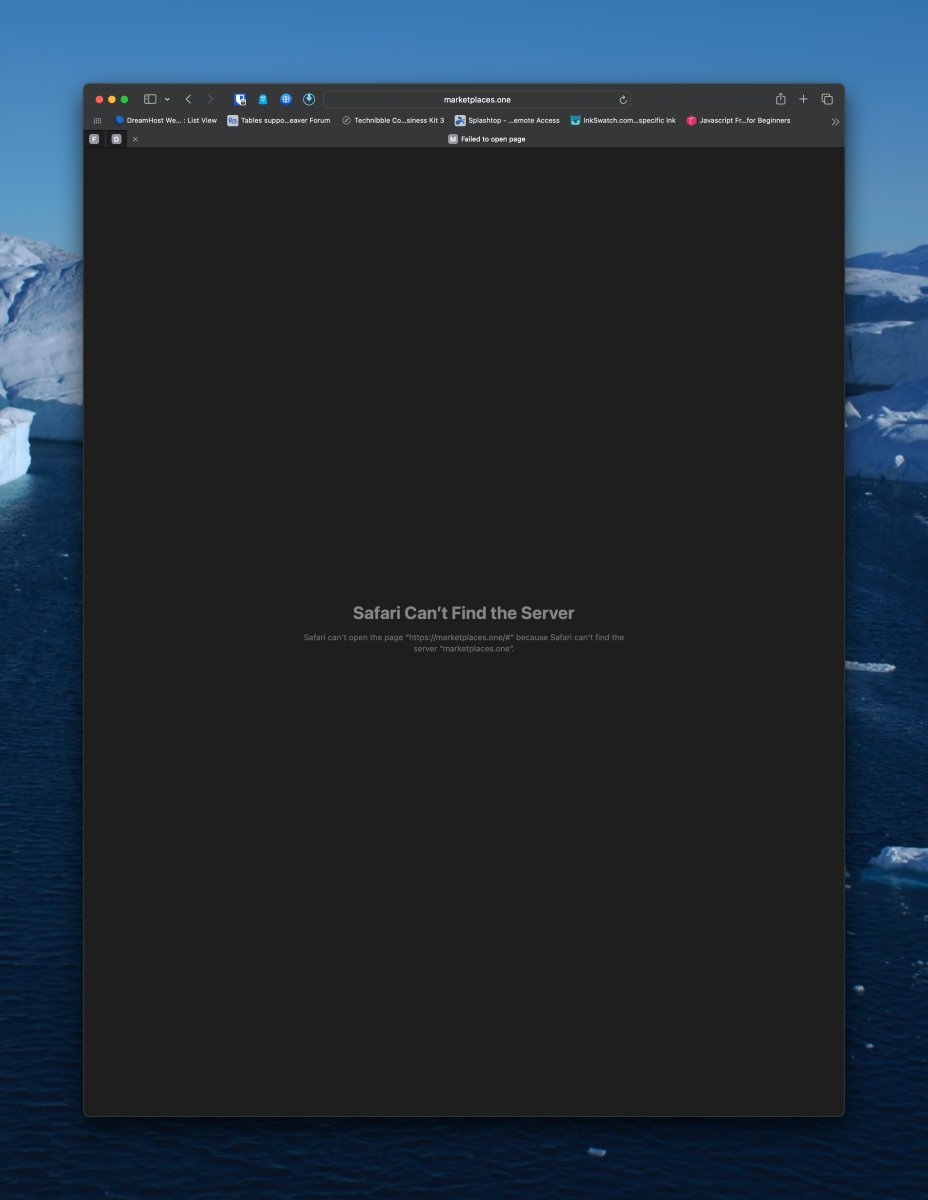
Task: Reload the page with the refresh icon
Action: tap(623, 100)
